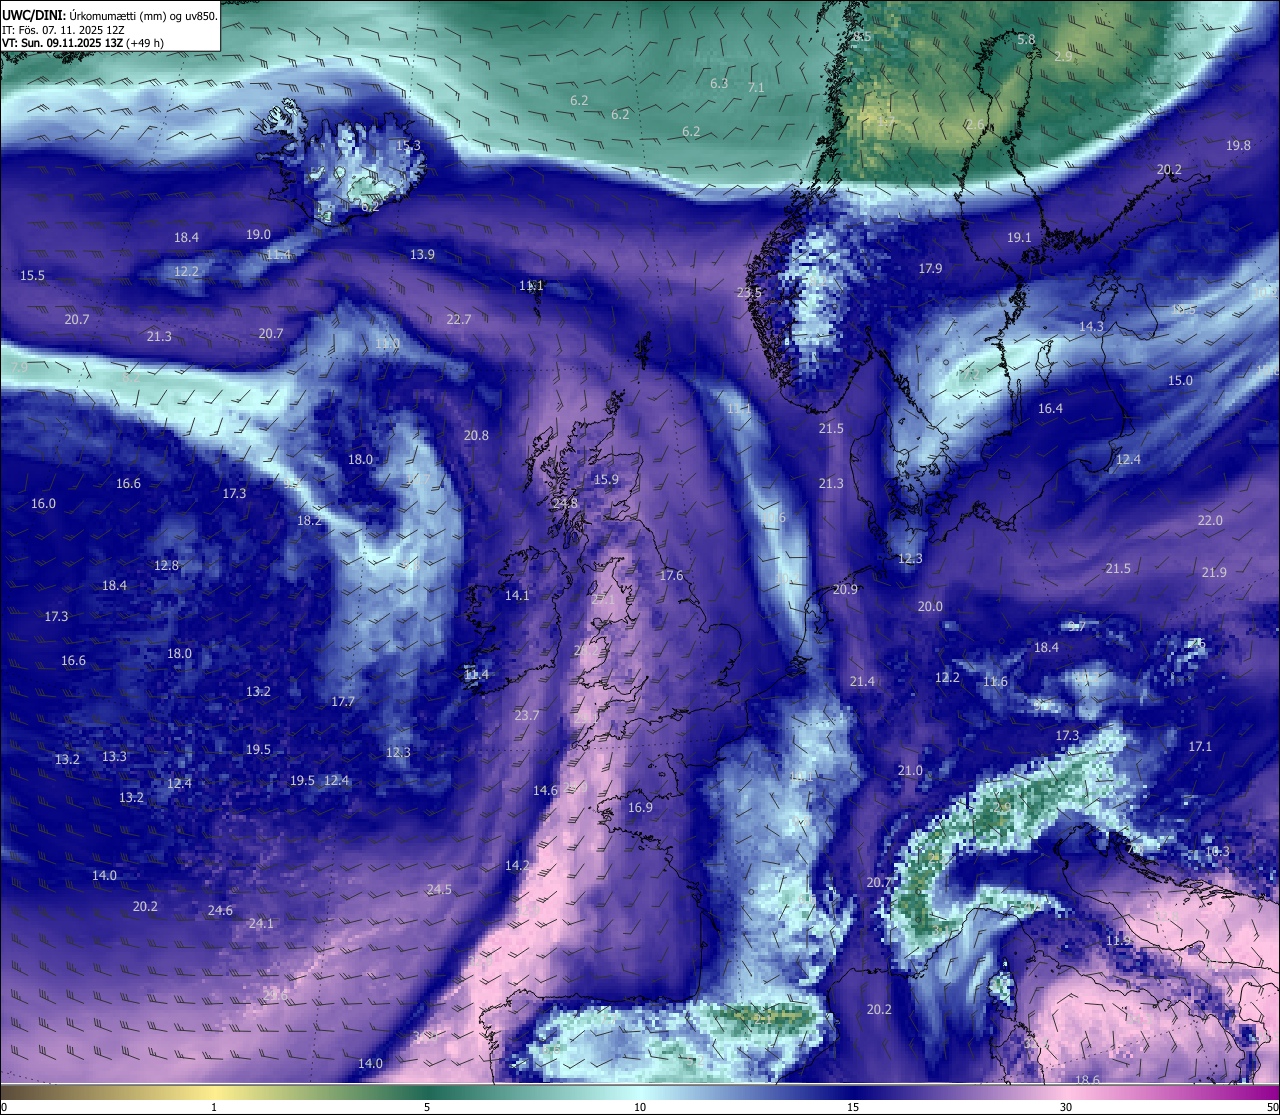Click the colorbar tick label '15'

[853, 1107]
